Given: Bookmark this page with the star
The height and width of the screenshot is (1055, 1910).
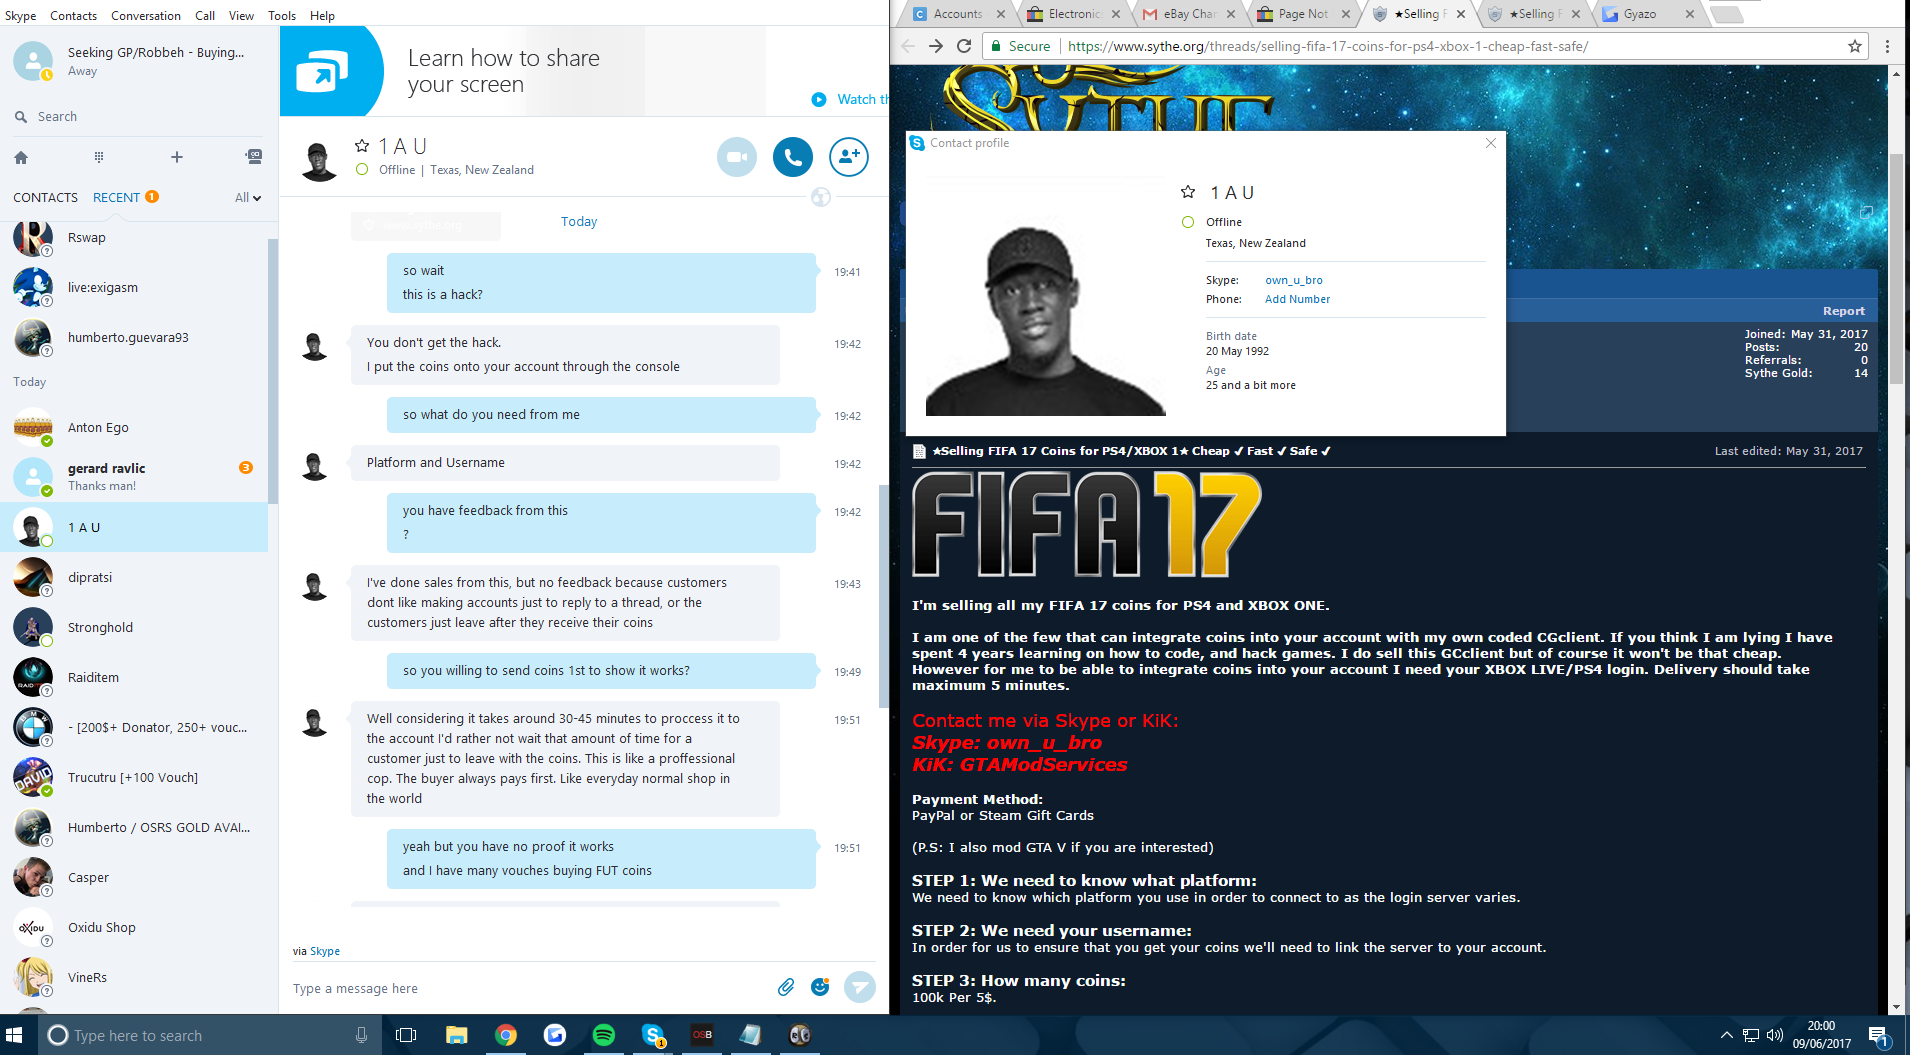Looking at the screenshot, I should 1855,46.
